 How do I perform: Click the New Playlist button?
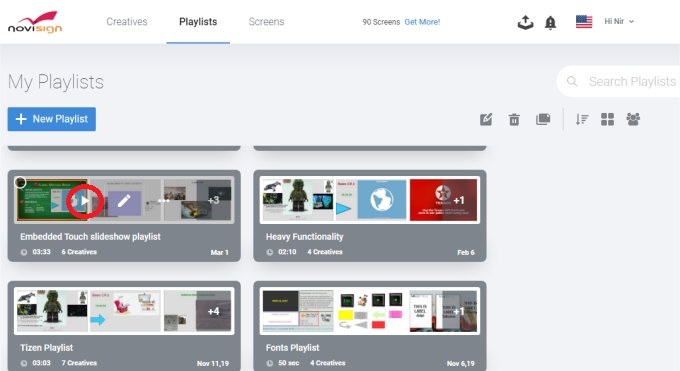52,119
